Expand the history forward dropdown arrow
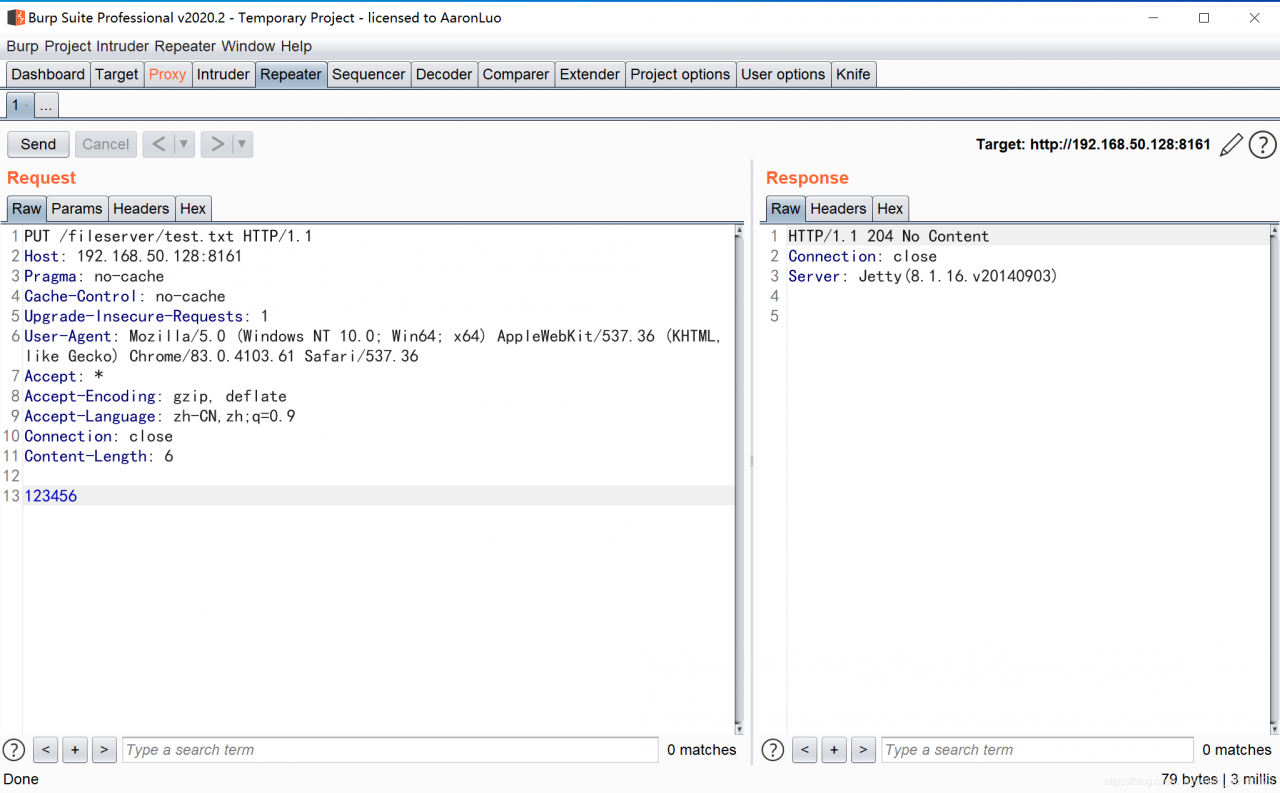1280x793 pixels. pyautogui.click(x=241, y=144)
